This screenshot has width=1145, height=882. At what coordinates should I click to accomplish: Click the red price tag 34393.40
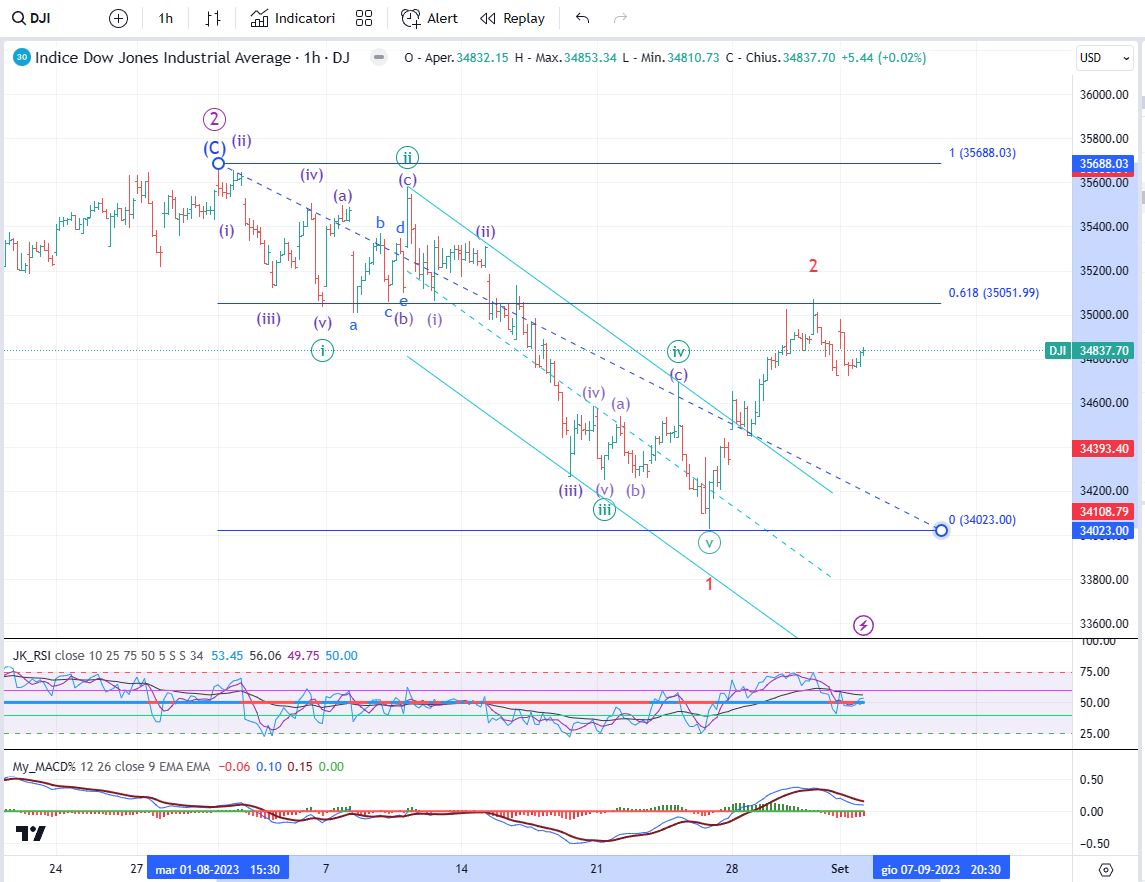pyautogui.click(x=1103, y=448)
